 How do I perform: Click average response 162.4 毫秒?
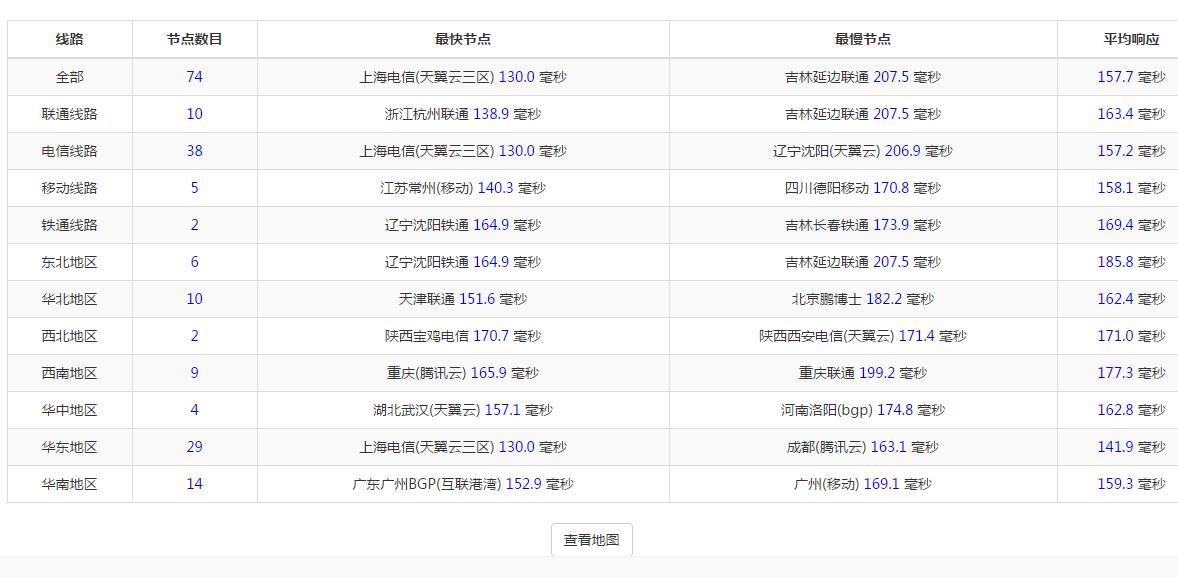tap(1131, 299)
